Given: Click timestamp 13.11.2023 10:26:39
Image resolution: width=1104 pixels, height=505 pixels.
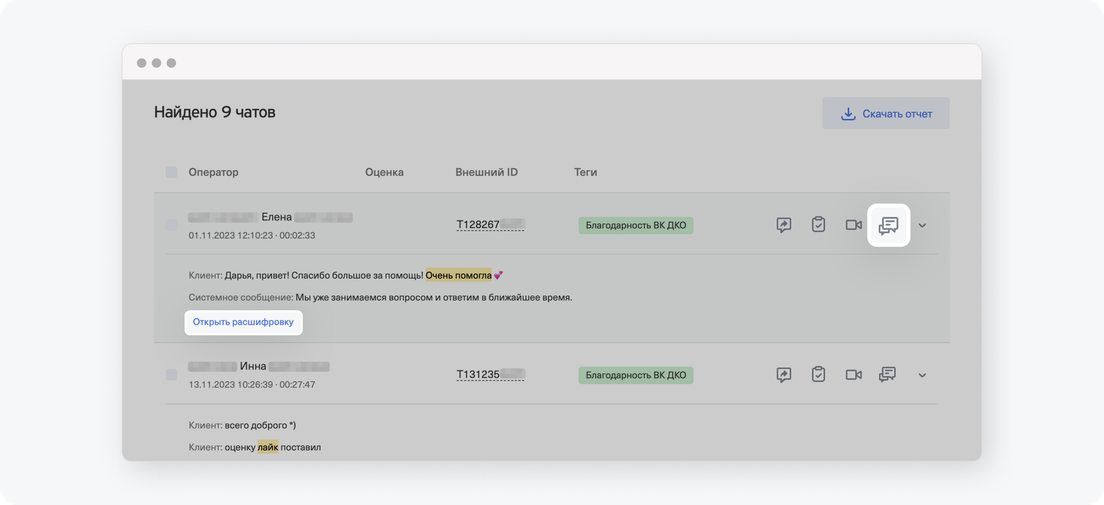Looking at the screenshot, I should [229, 385].
